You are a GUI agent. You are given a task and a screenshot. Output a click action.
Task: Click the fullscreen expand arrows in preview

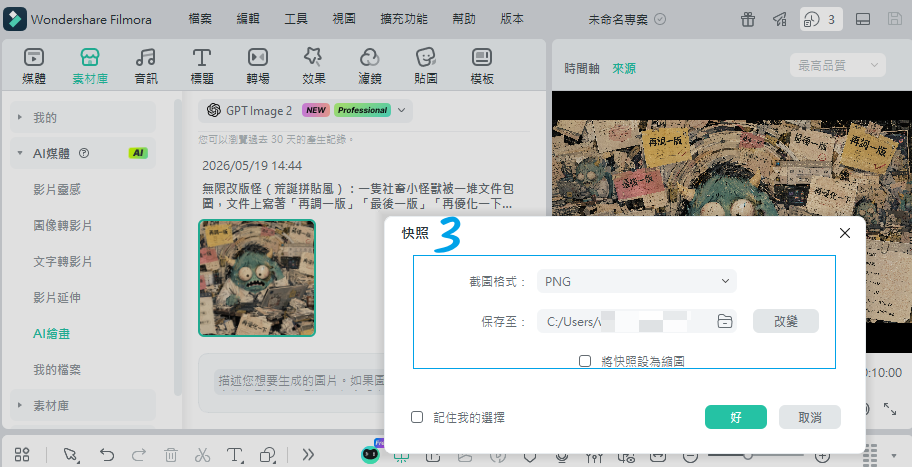pos(890,409)
